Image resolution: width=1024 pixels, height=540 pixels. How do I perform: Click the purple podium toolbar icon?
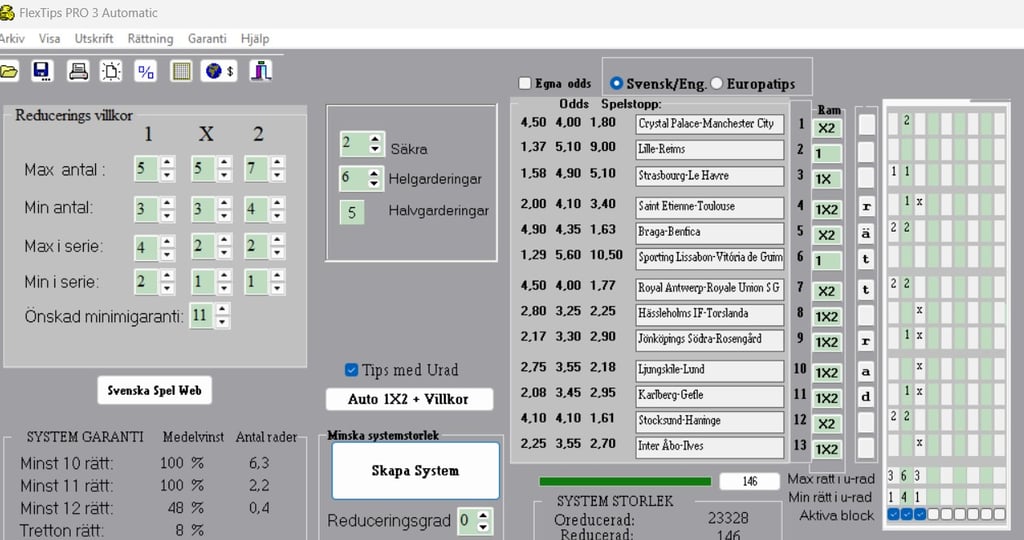(x=261, y=71)
